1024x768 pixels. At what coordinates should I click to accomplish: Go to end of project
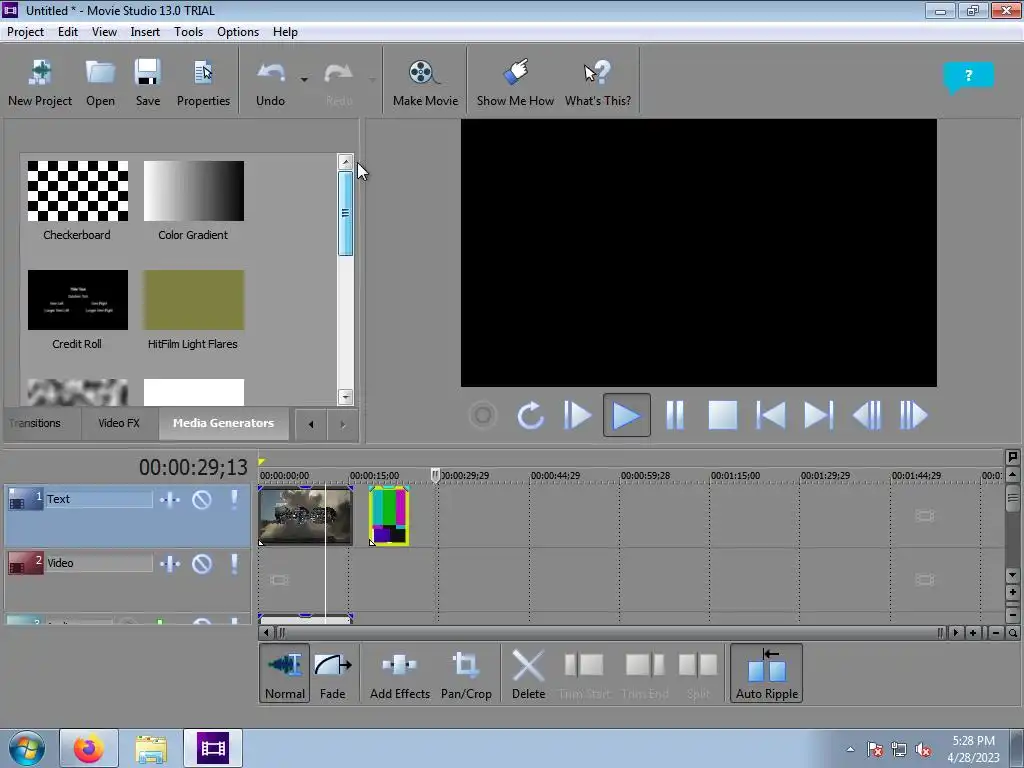pyautogui.click(x=818, y=415)
